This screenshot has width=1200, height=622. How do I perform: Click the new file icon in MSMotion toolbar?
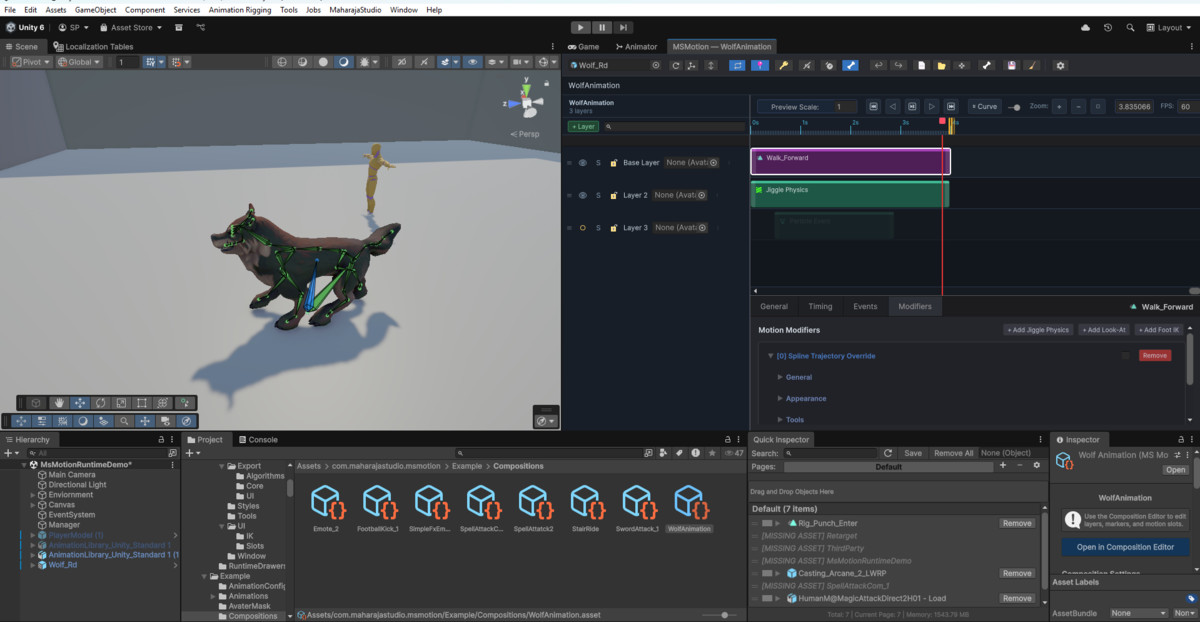pyautogui.click(x=922, y=65)
